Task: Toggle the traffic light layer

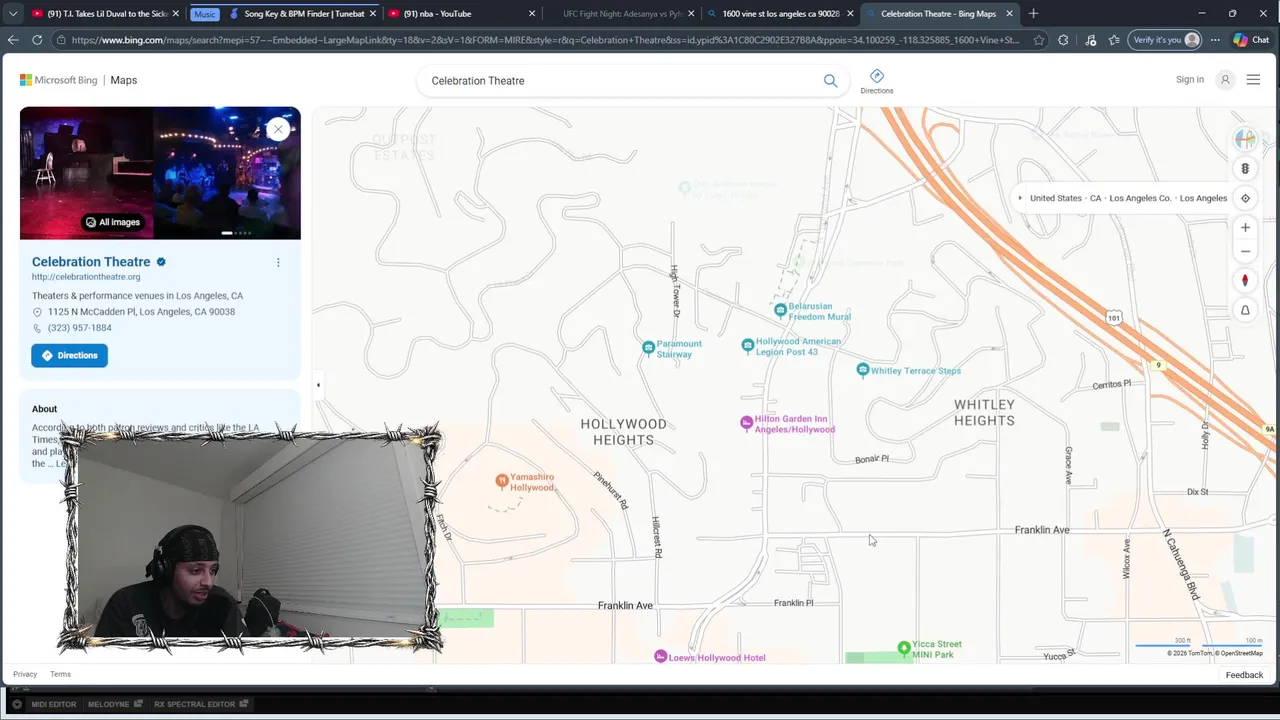Action: point(1245,169)
